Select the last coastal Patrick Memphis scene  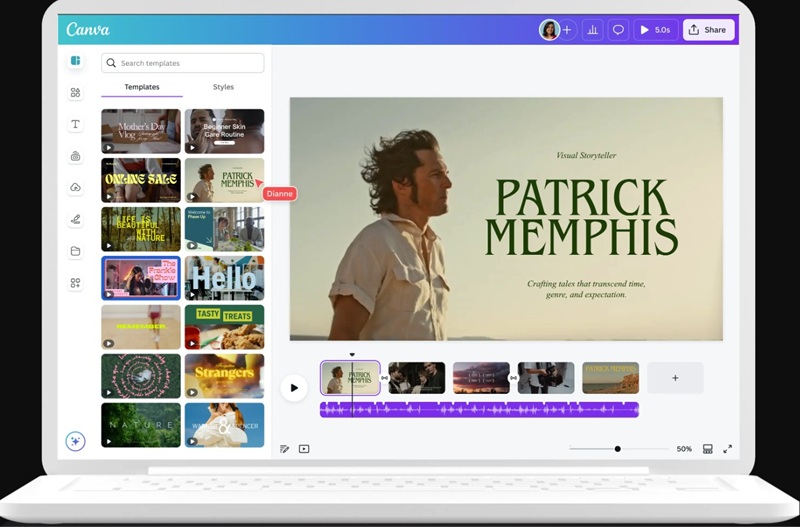611,378
